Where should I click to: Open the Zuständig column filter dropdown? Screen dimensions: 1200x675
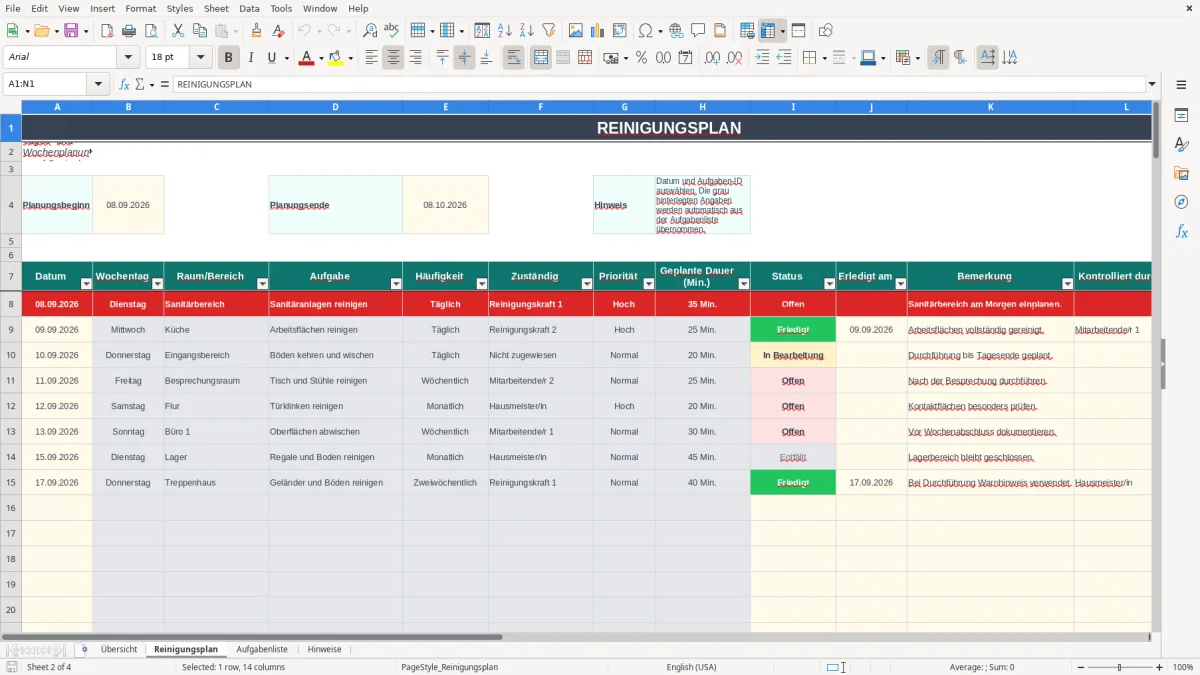click(587, 284)
